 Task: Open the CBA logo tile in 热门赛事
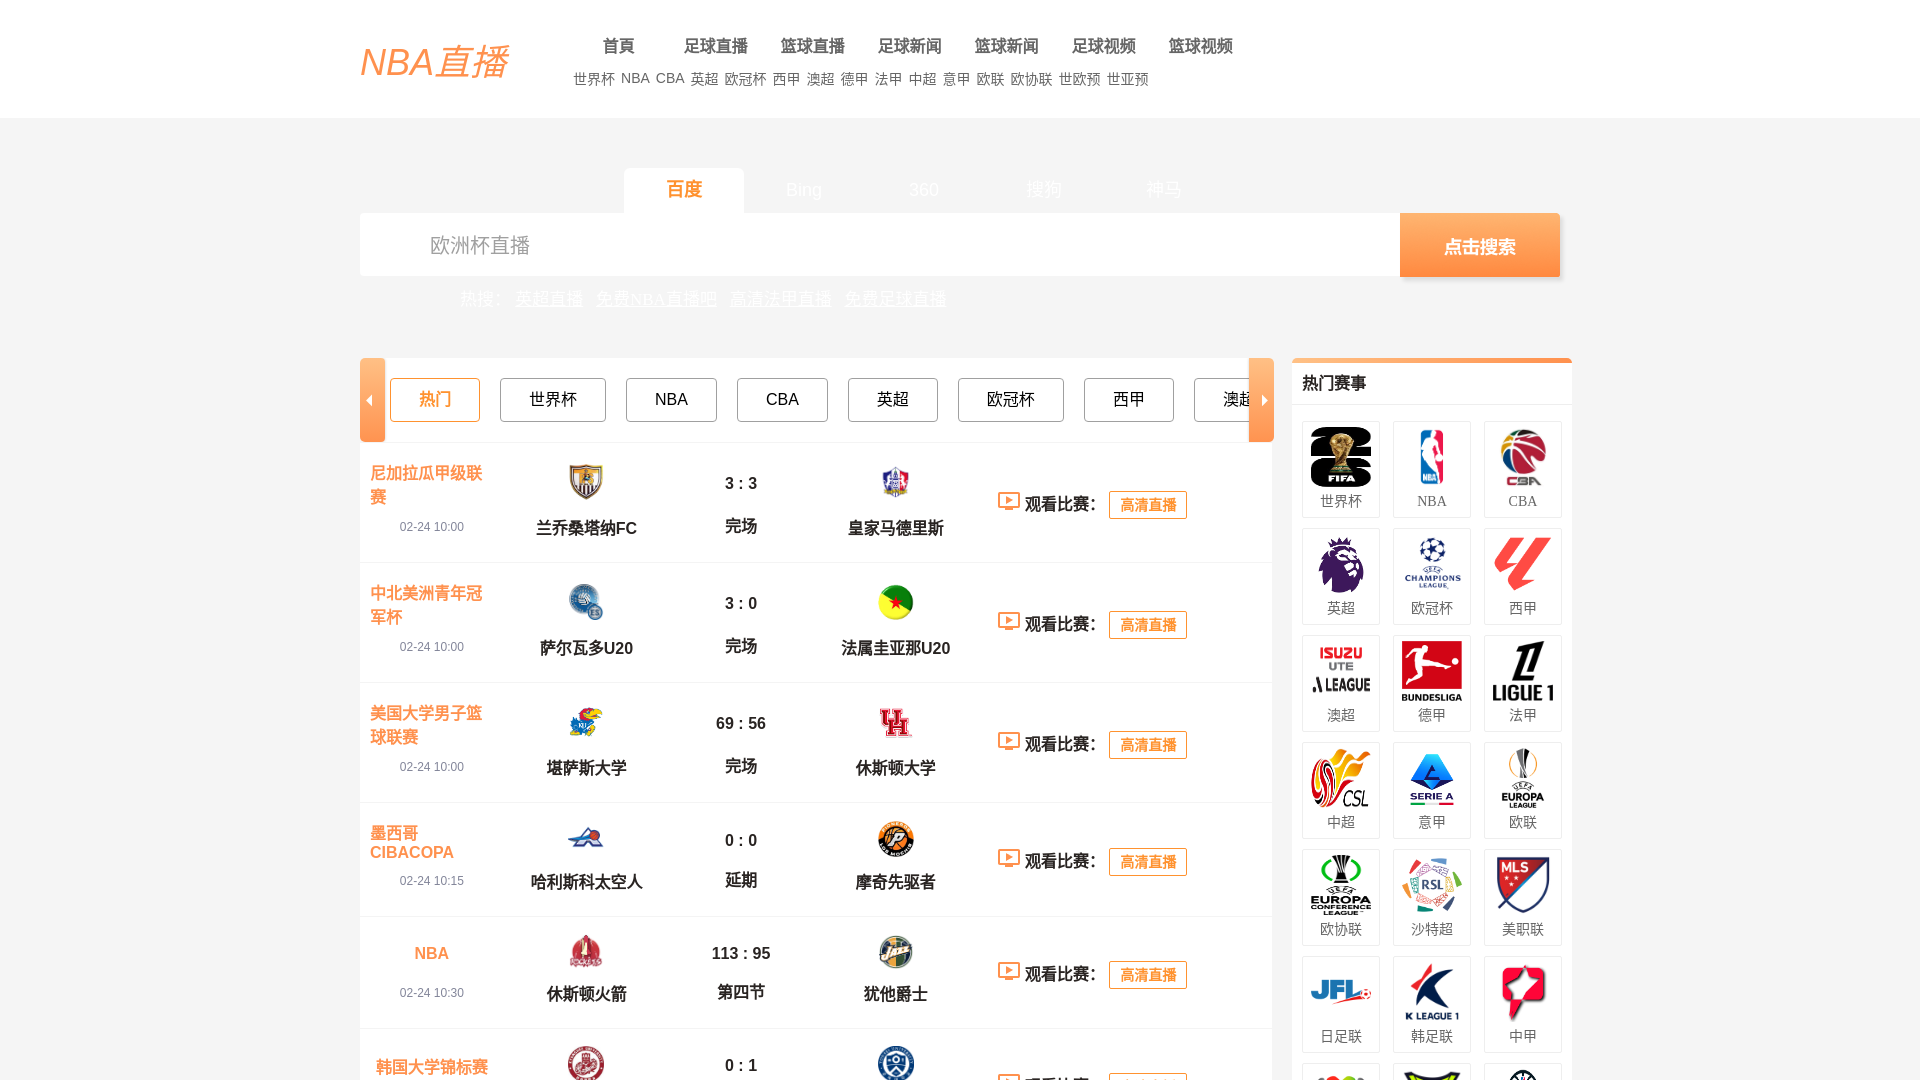click(1522, 469)
